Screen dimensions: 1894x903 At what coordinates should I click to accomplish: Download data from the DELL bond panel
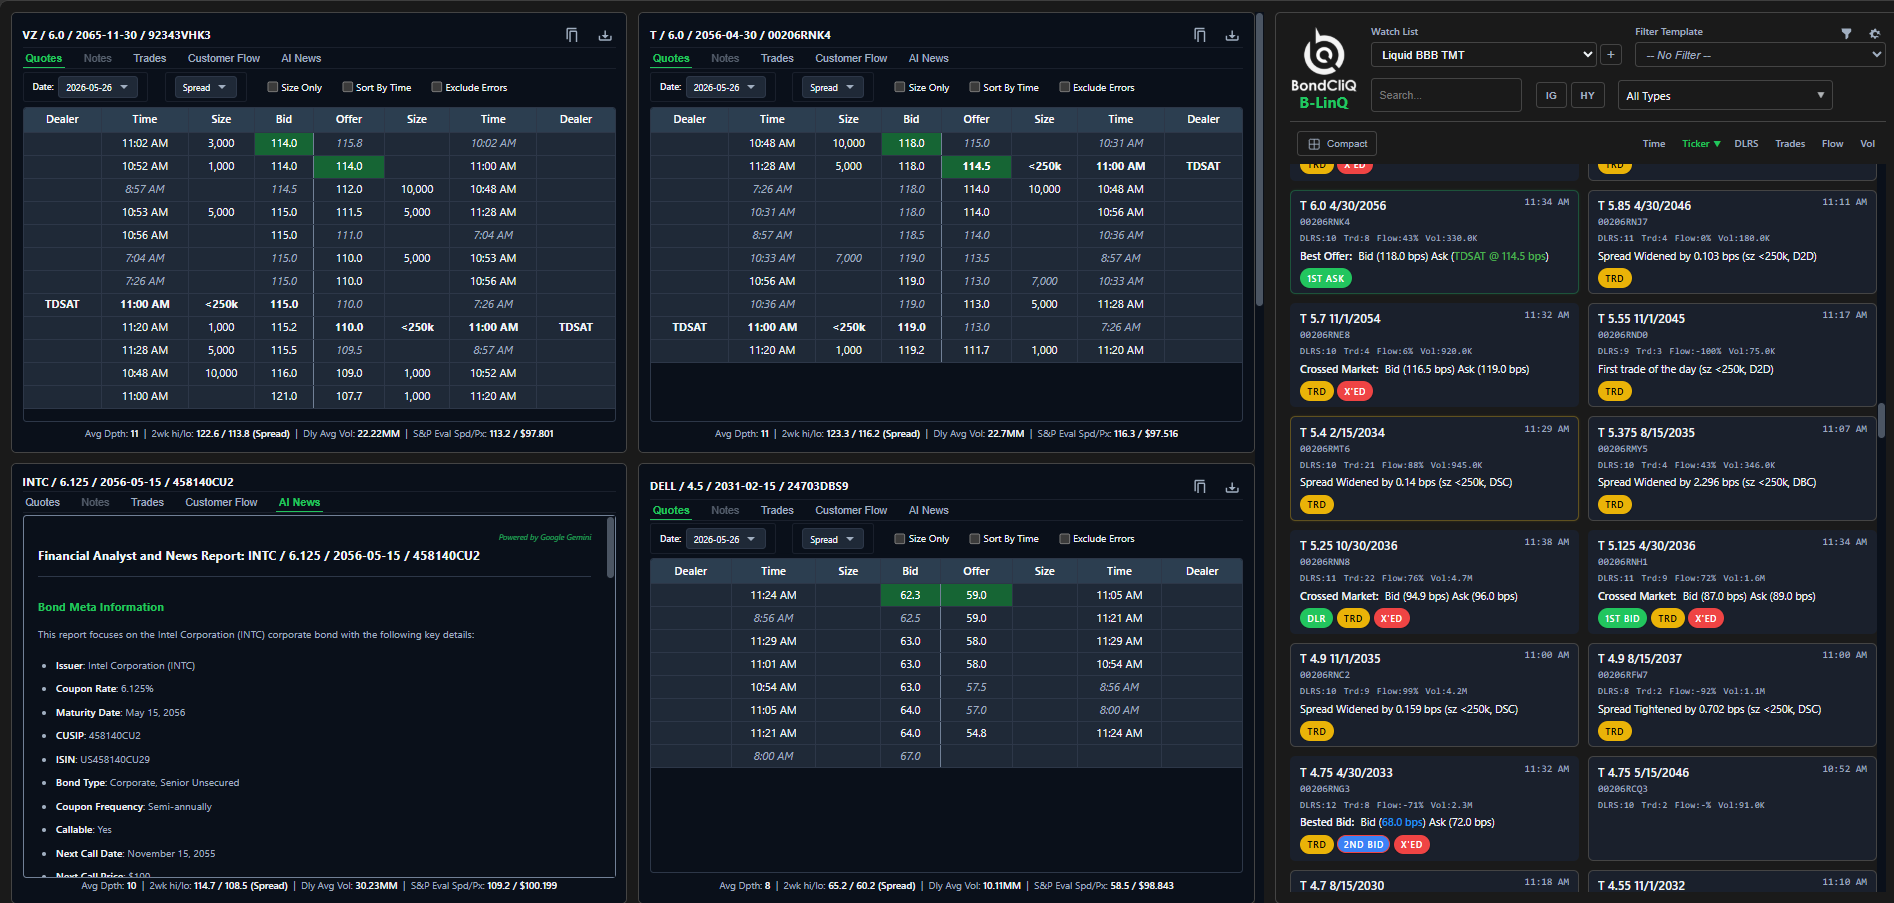pyautogui.click(x=1232, y=487)
